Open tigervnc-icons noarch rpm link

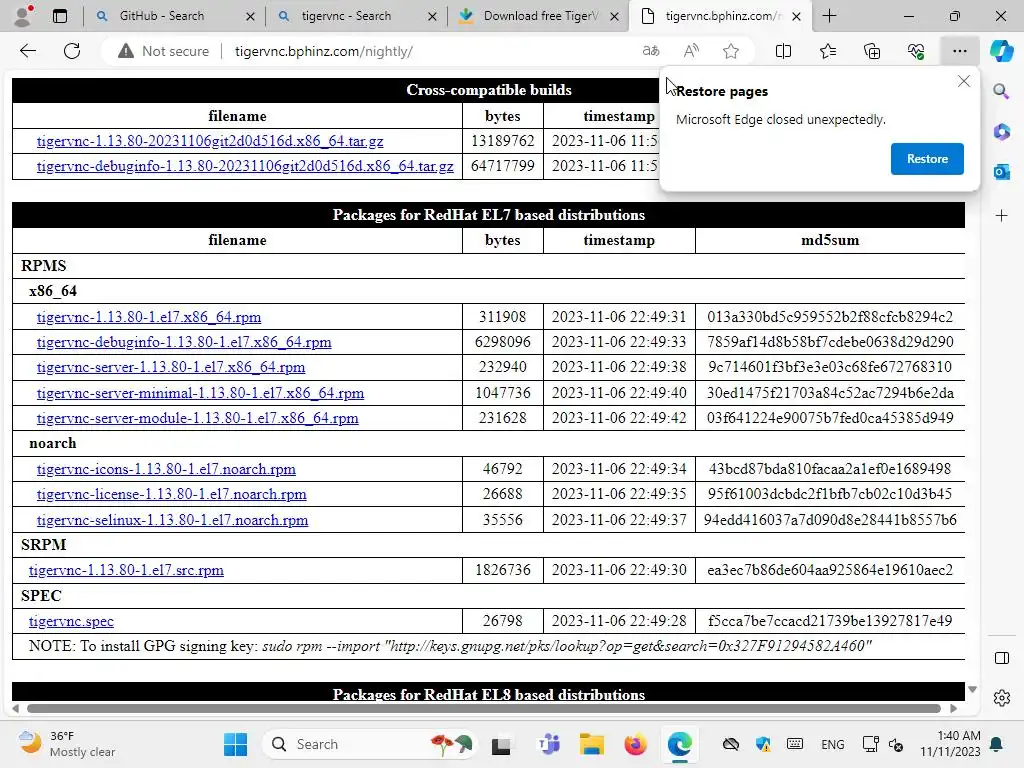(x=166, y=469)
